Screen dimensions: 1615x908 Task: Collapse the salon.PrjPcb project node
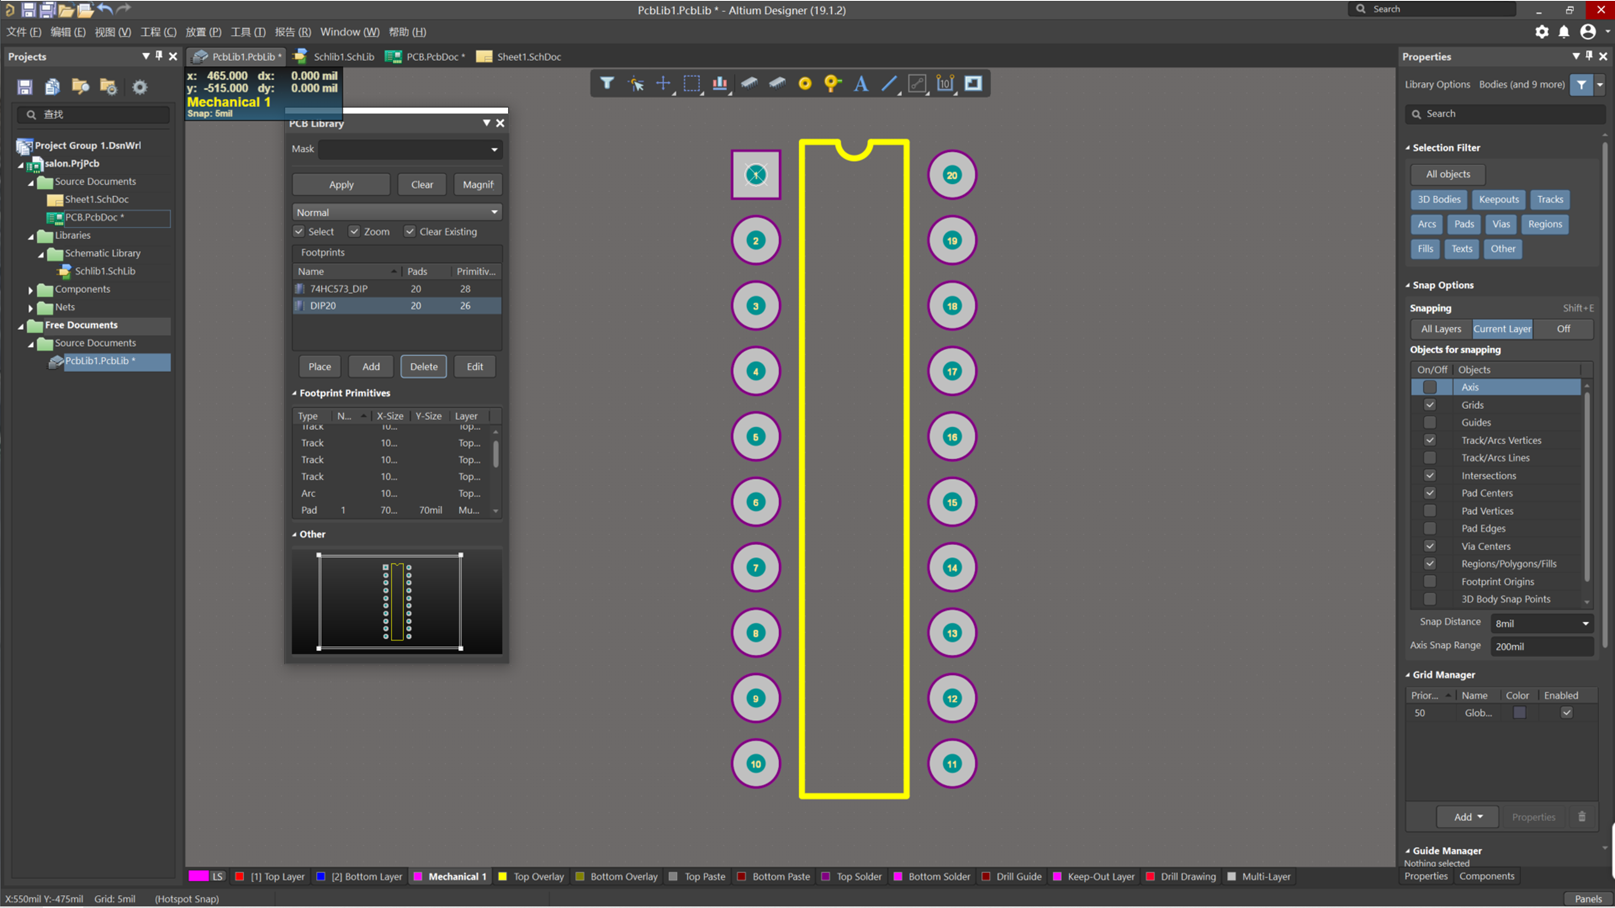21,164
